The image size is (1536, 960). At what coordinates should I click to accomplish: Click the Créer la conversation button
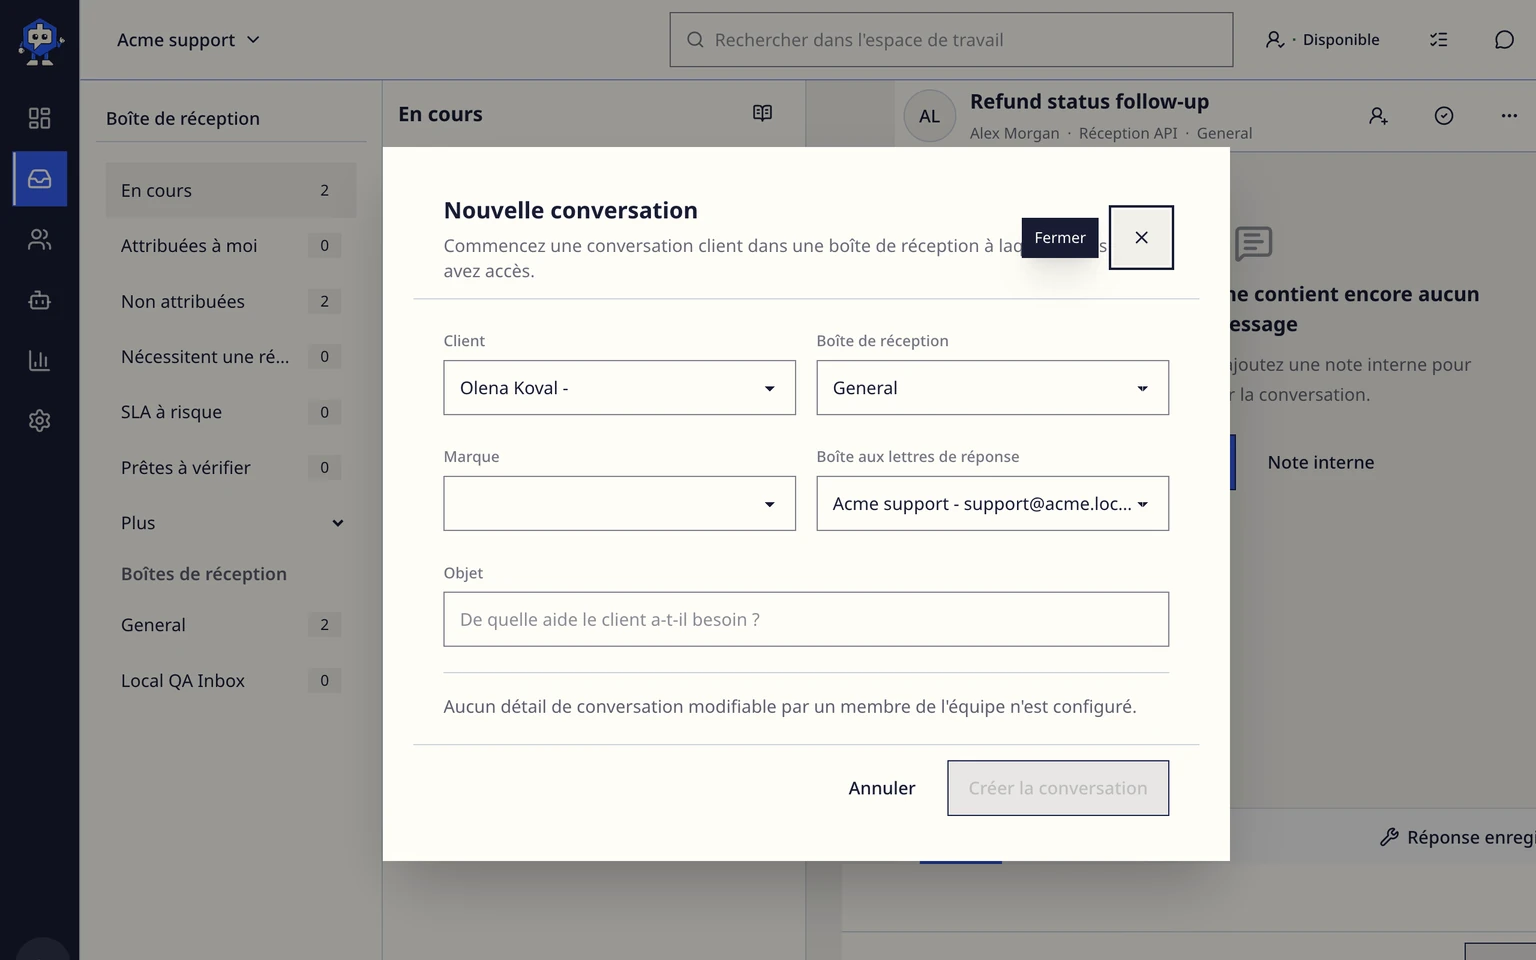(1058, 788)
